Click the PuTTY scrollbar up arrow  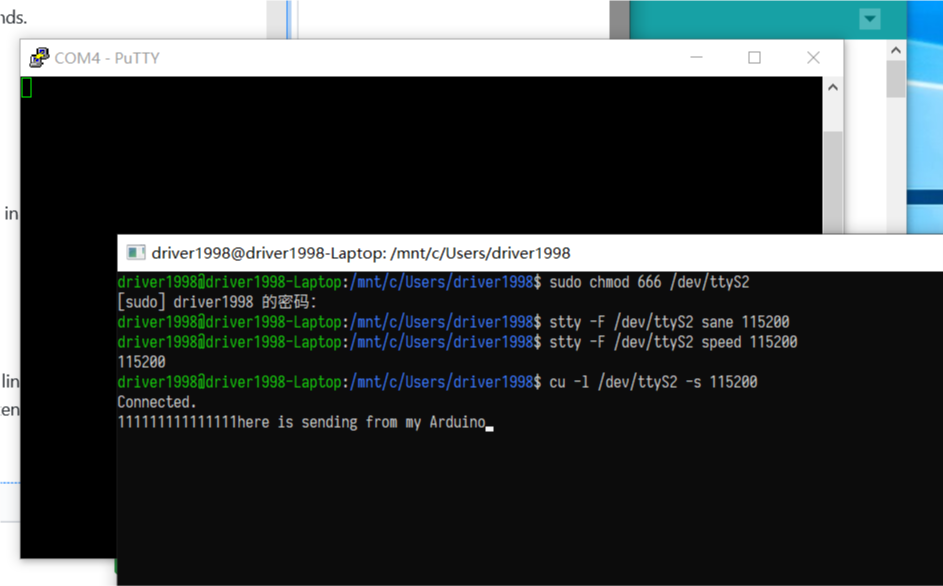833,88
